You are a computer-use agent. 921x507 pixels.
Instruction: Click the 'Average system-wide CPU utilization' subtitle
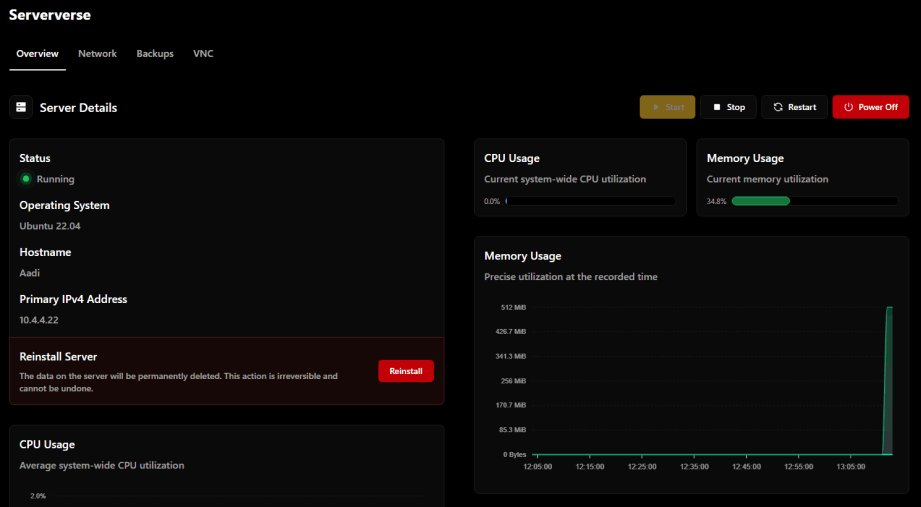pyautogui.click(x=102, y=465)
